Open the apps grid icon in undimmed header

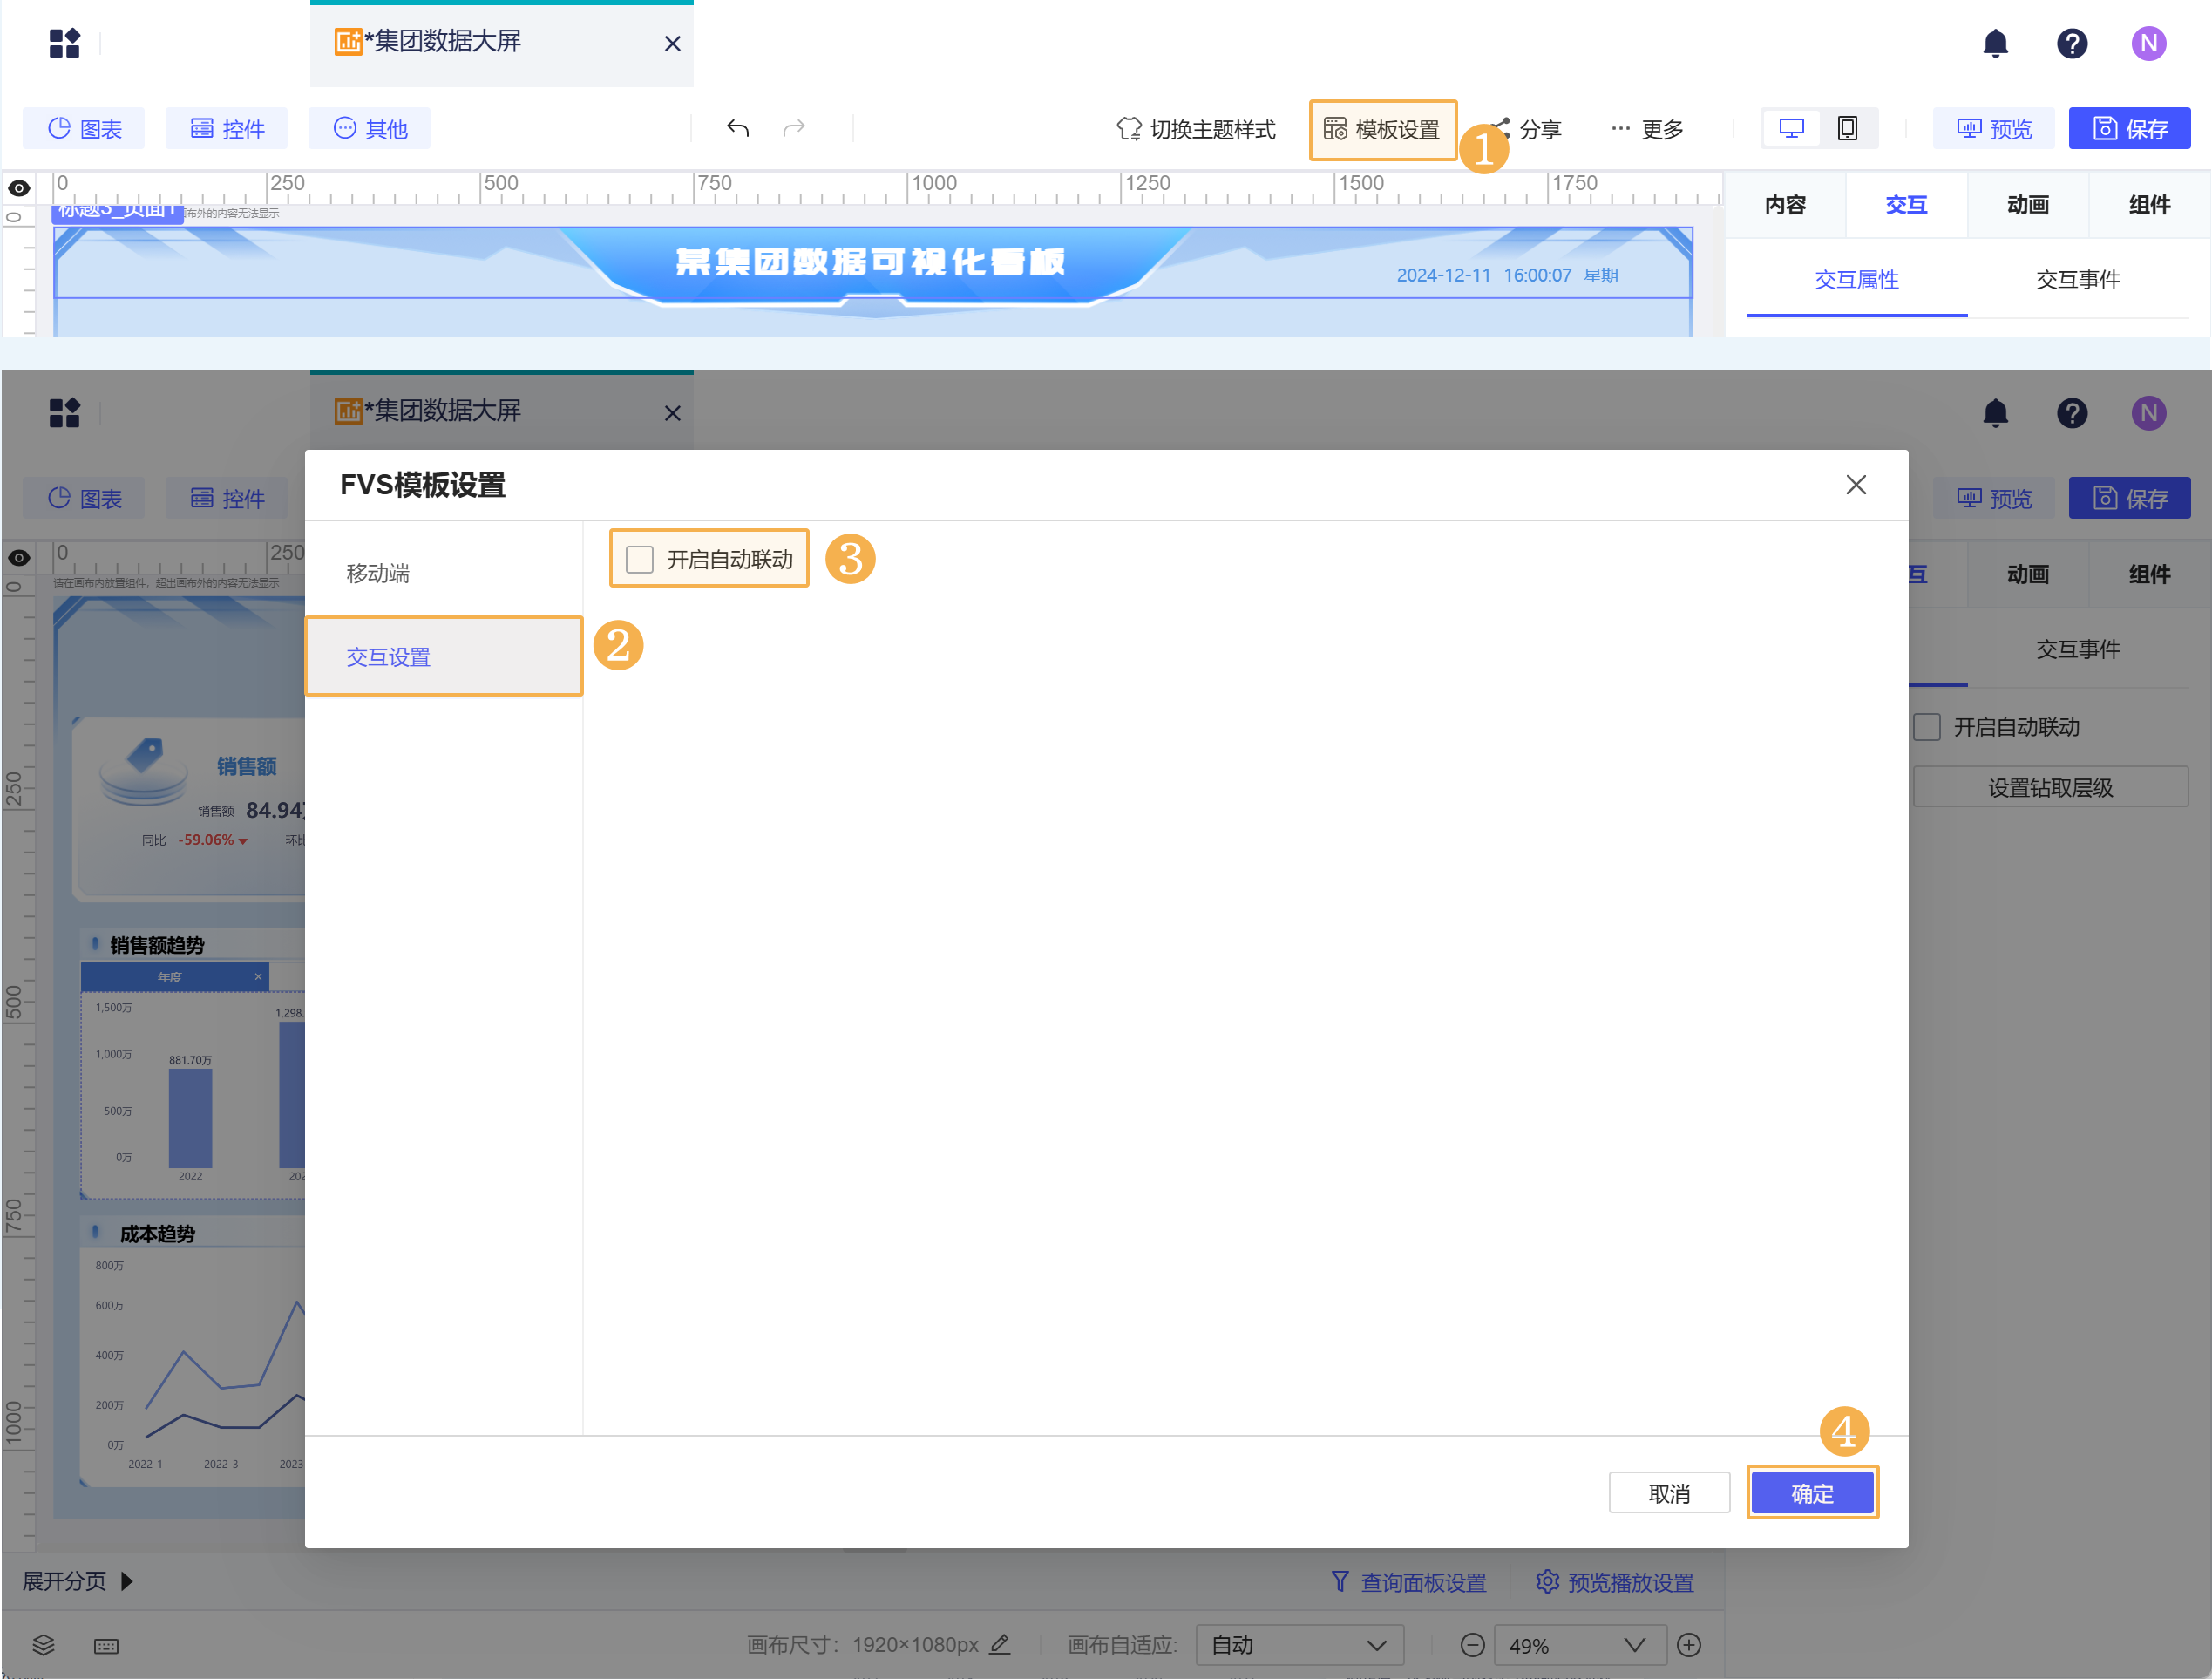(x=65, y=43)
